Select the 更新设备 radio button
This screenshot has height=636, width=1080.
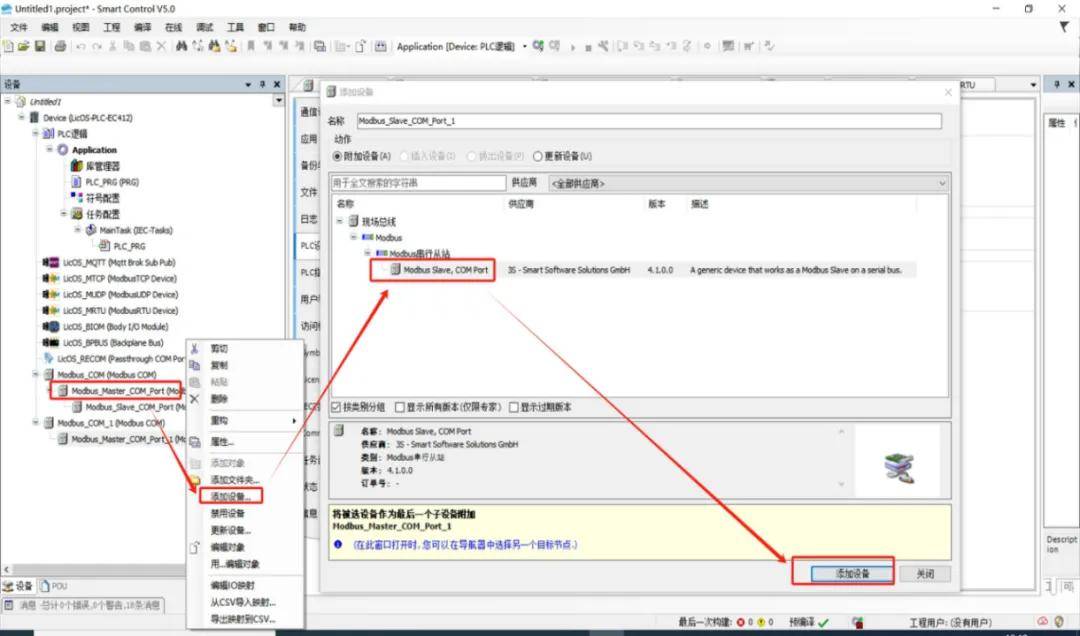[538, 156]
